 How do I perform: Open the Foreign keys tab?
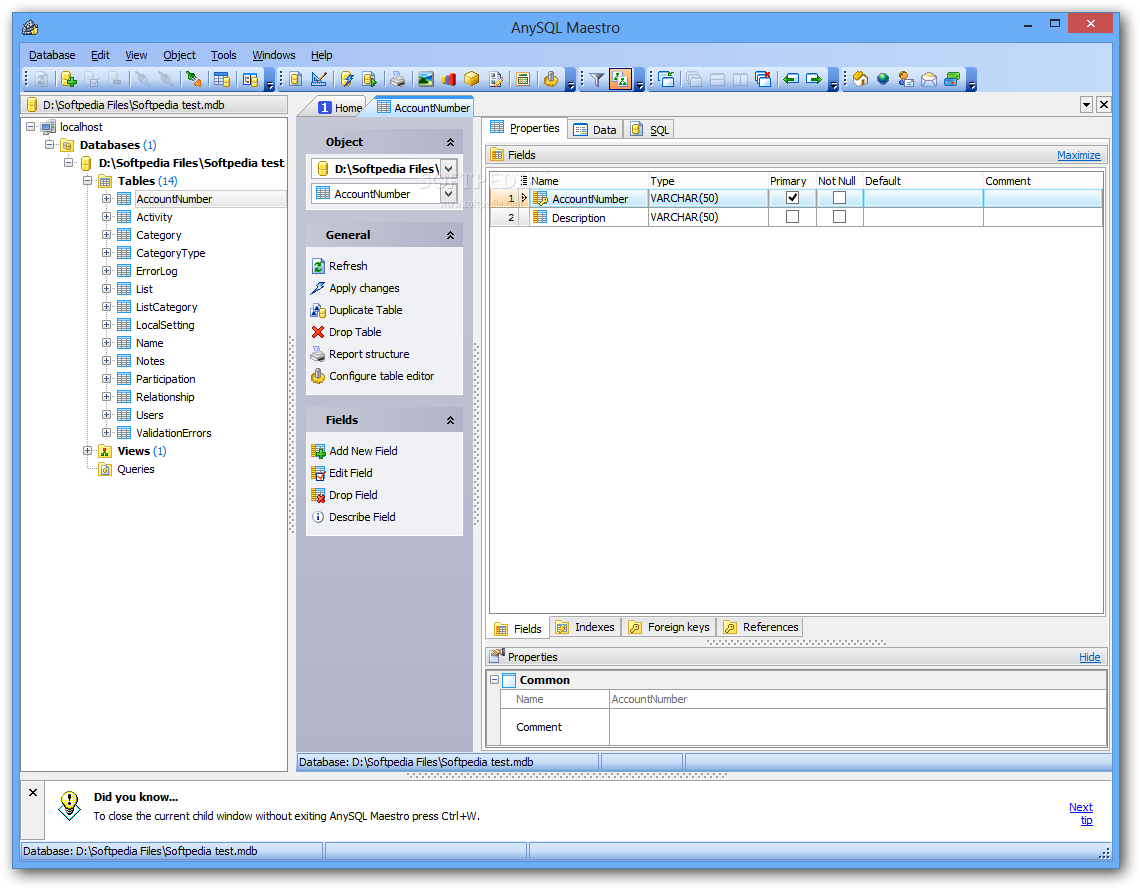click(x=669, y=627)
